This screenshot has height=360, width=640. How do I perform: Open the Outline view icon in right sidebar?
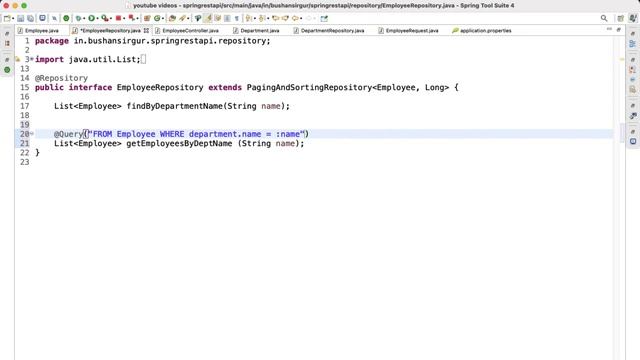pyautogui.click(x=633, y=44)
